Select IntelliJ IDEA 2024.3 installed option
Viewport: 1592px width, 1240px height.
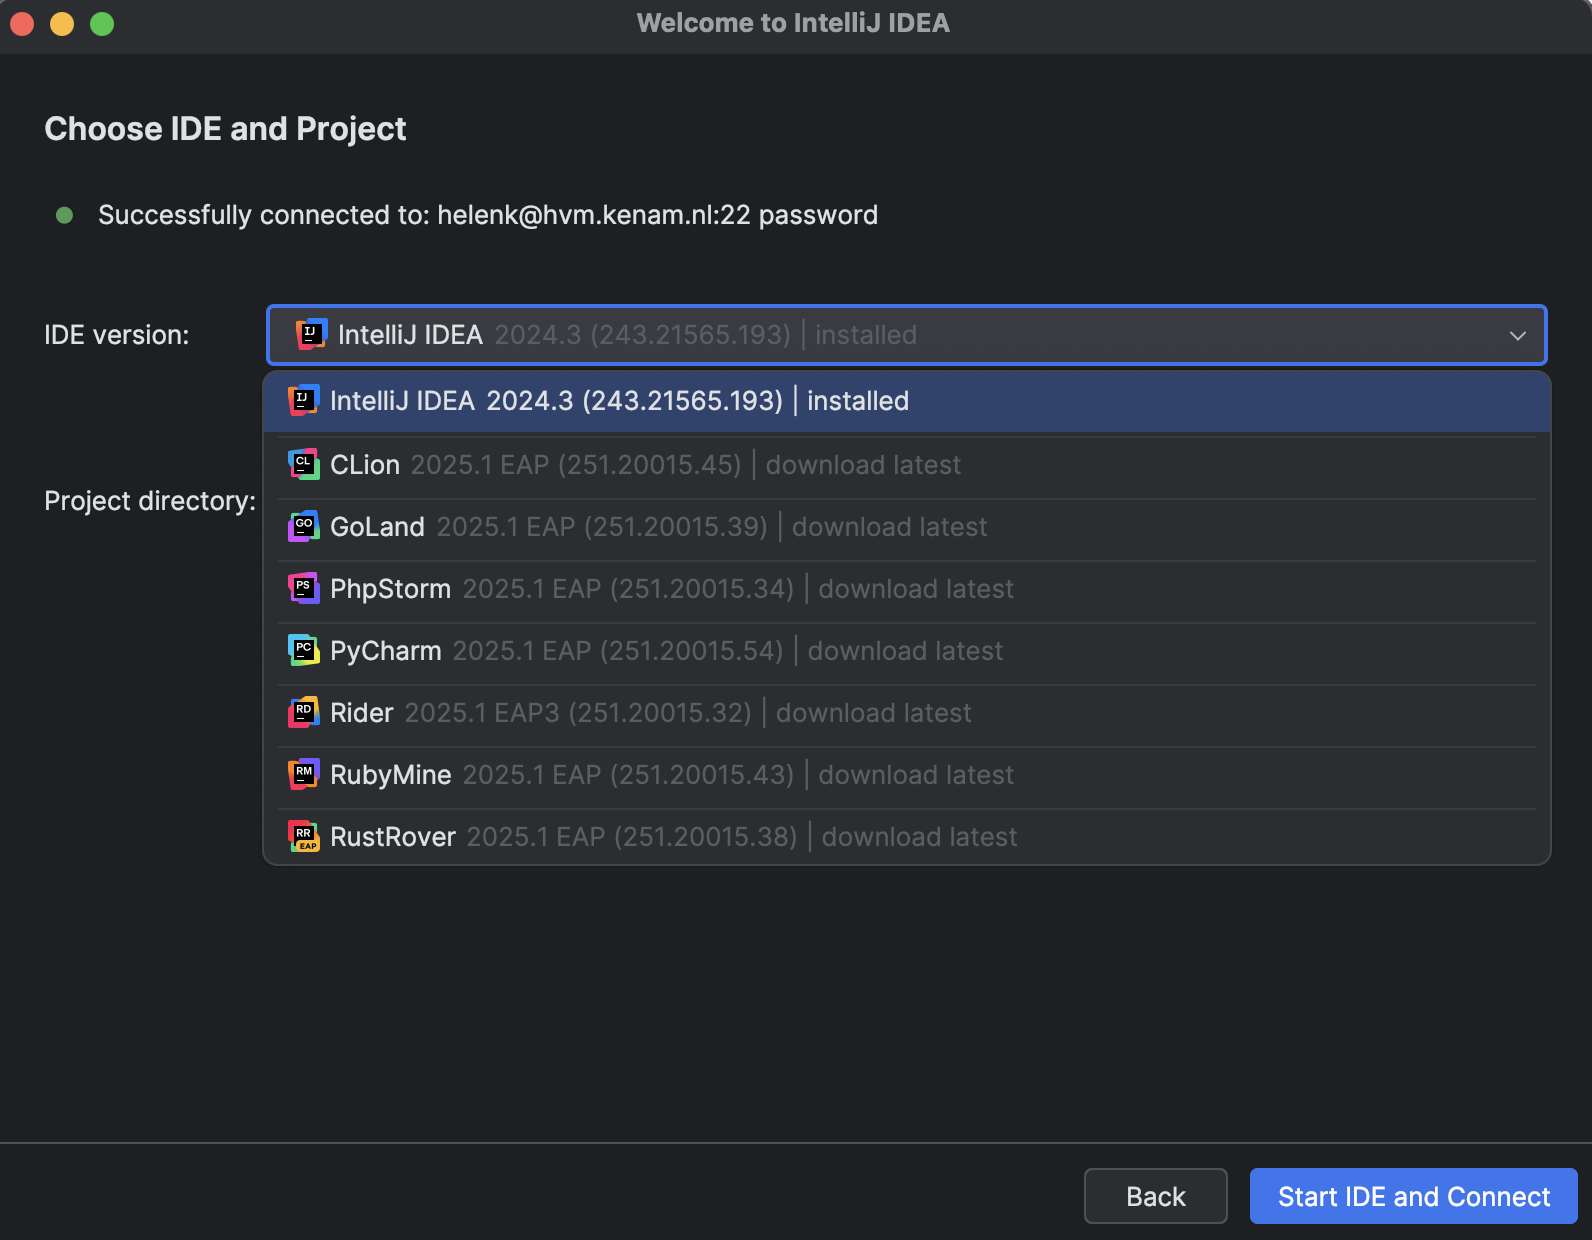pos(619,401)
